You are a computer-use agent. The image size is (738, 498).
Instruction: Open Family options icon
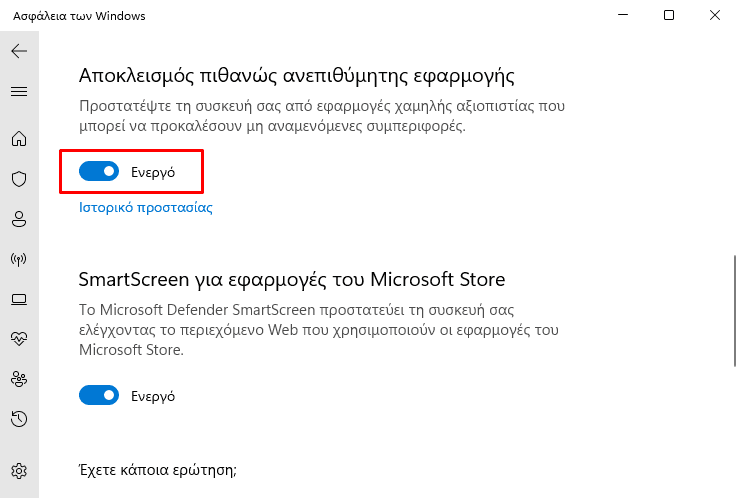19,379
